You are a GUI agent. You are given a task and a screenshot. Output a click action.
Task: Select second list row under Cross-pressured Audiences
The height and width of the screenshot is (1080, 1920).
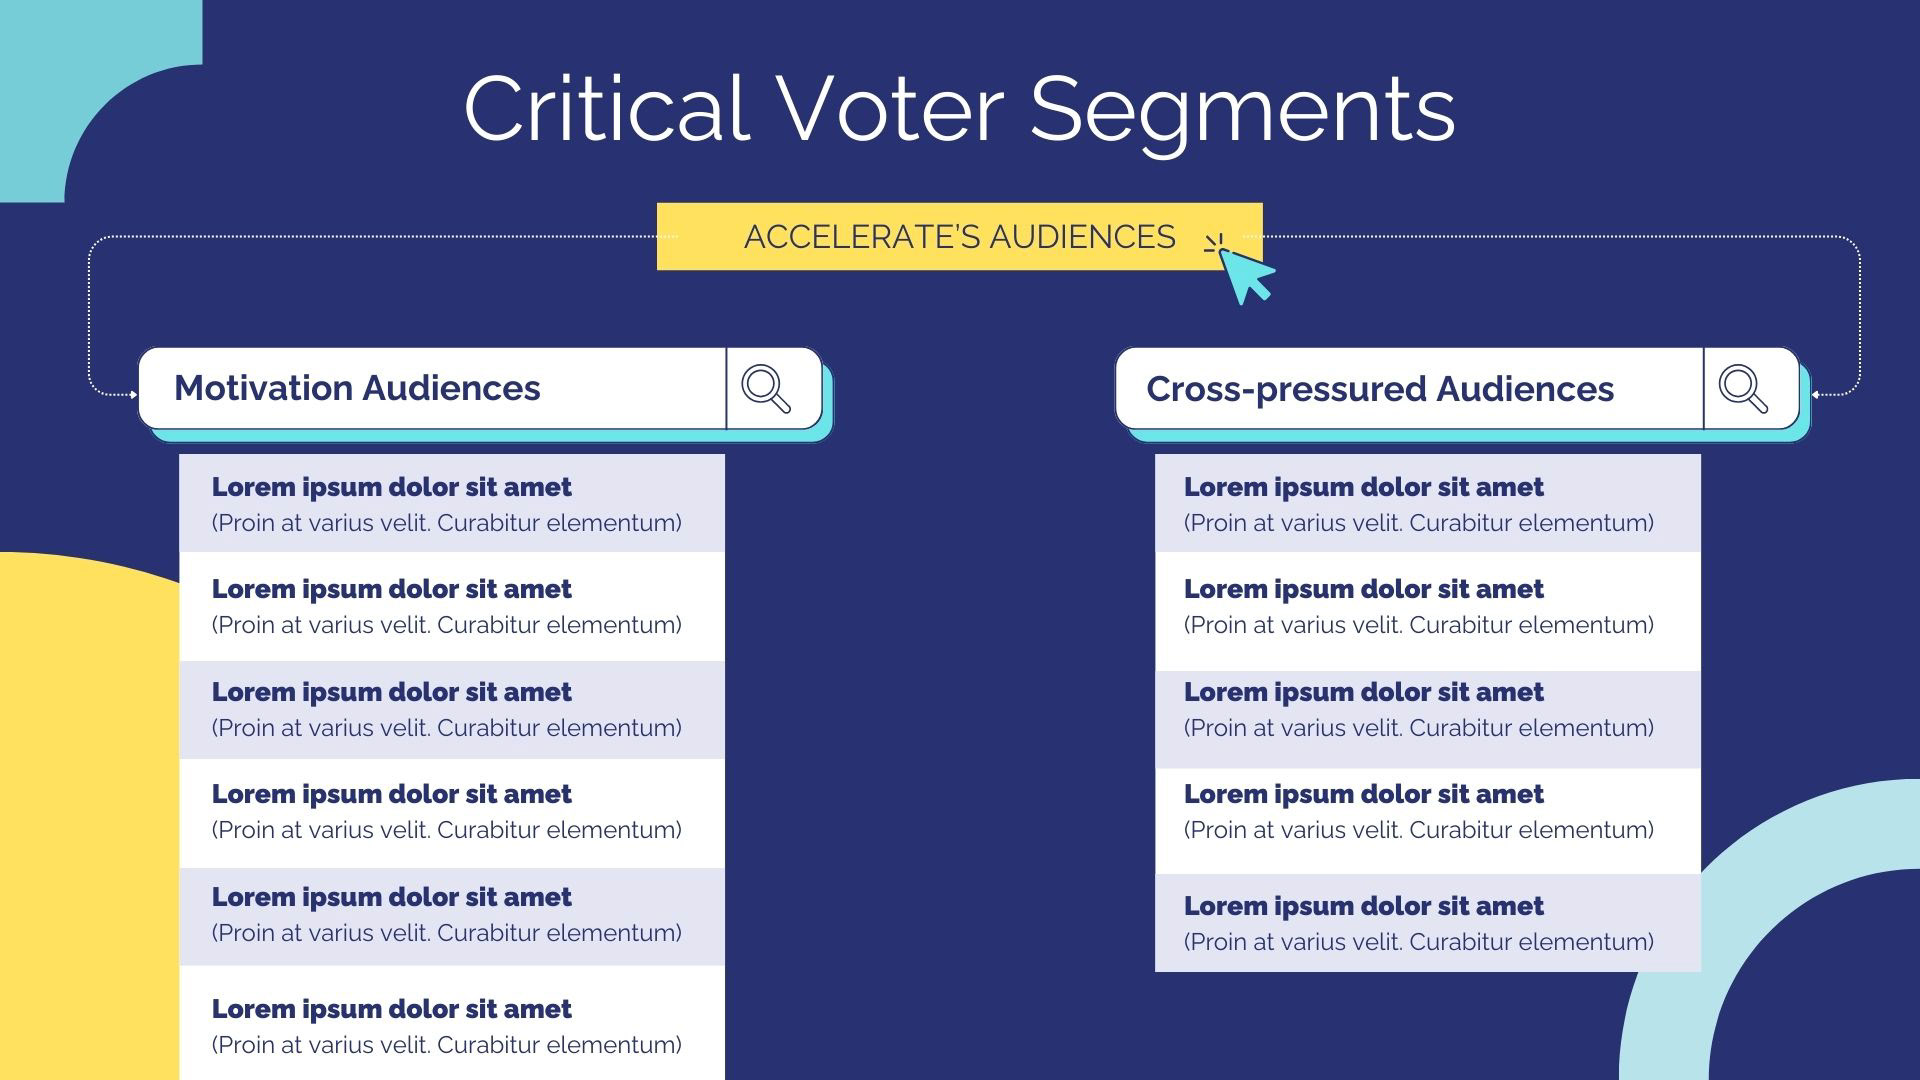[x=1427, y=608]
